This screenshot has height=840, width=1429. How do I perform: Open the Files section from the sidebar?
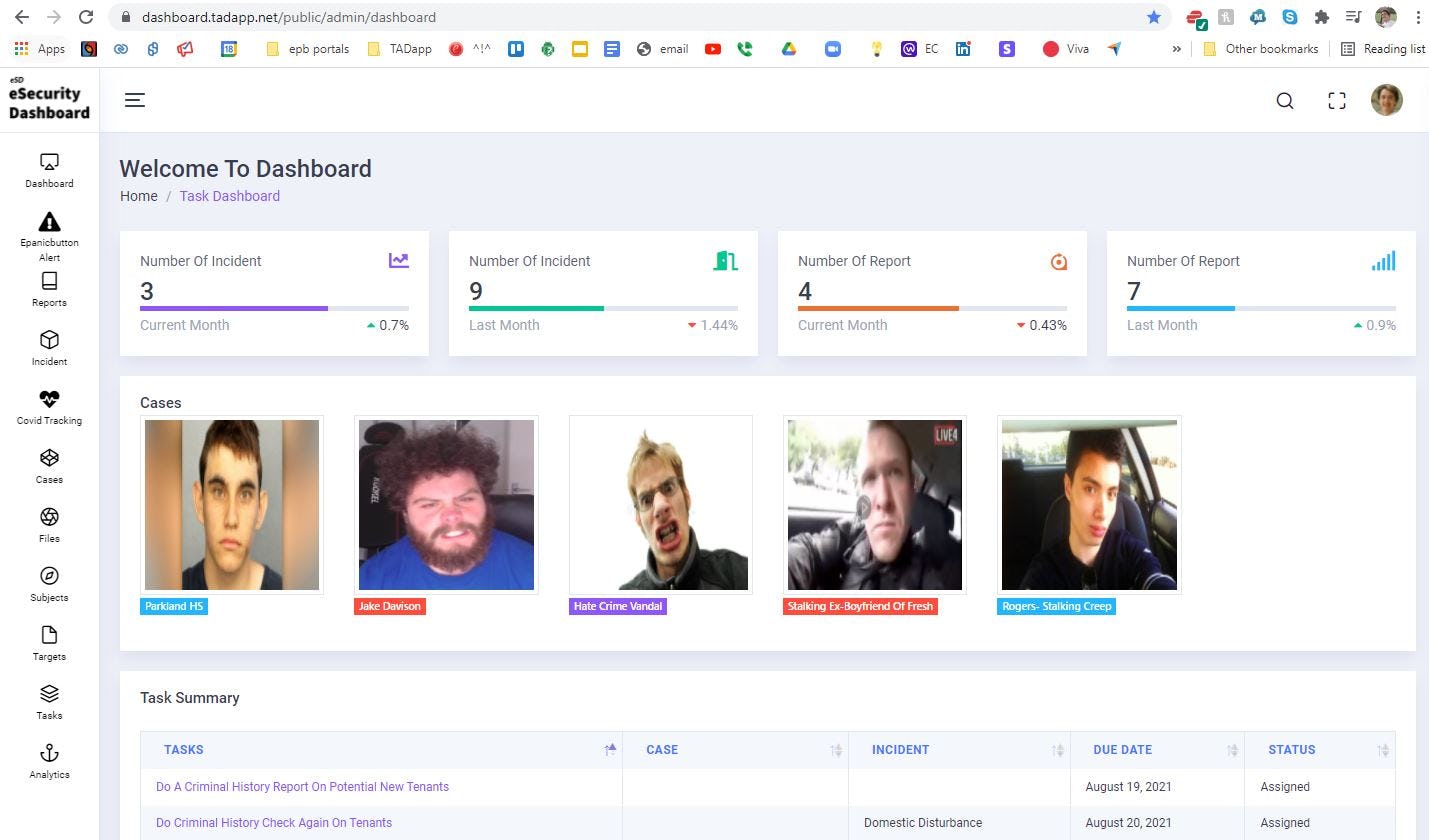tap(49, 524)
